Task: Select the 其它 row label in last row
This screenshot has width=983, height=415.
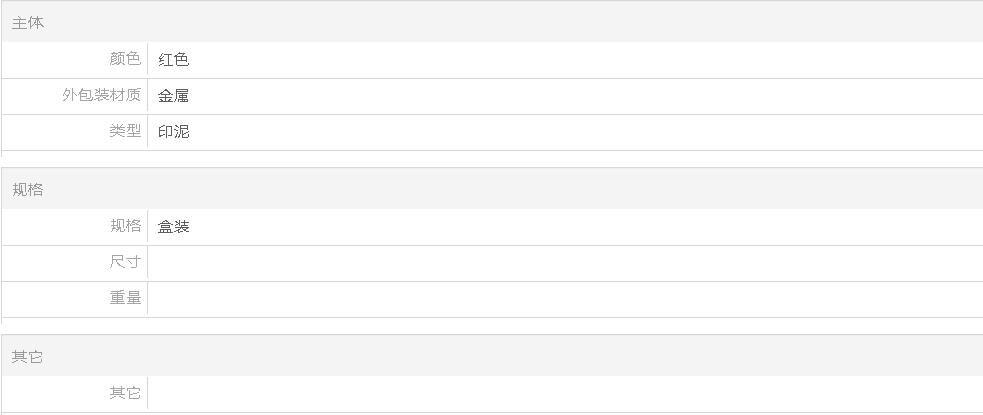Action: tap(125, 393)
